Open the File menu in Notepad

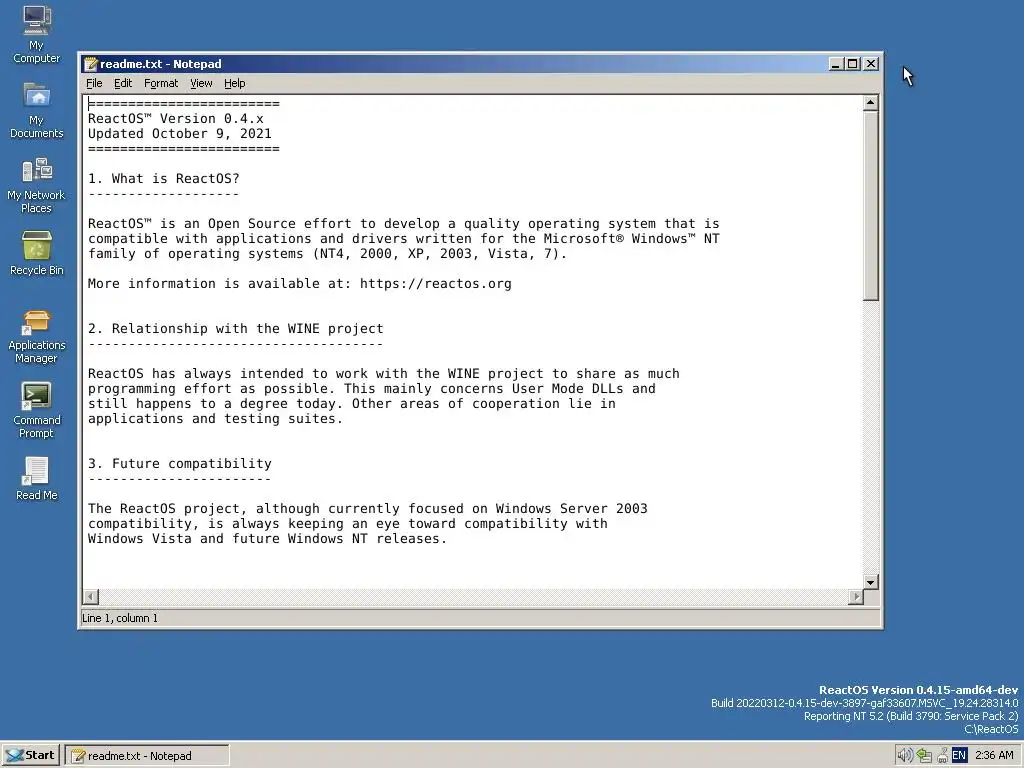[94, 83]
